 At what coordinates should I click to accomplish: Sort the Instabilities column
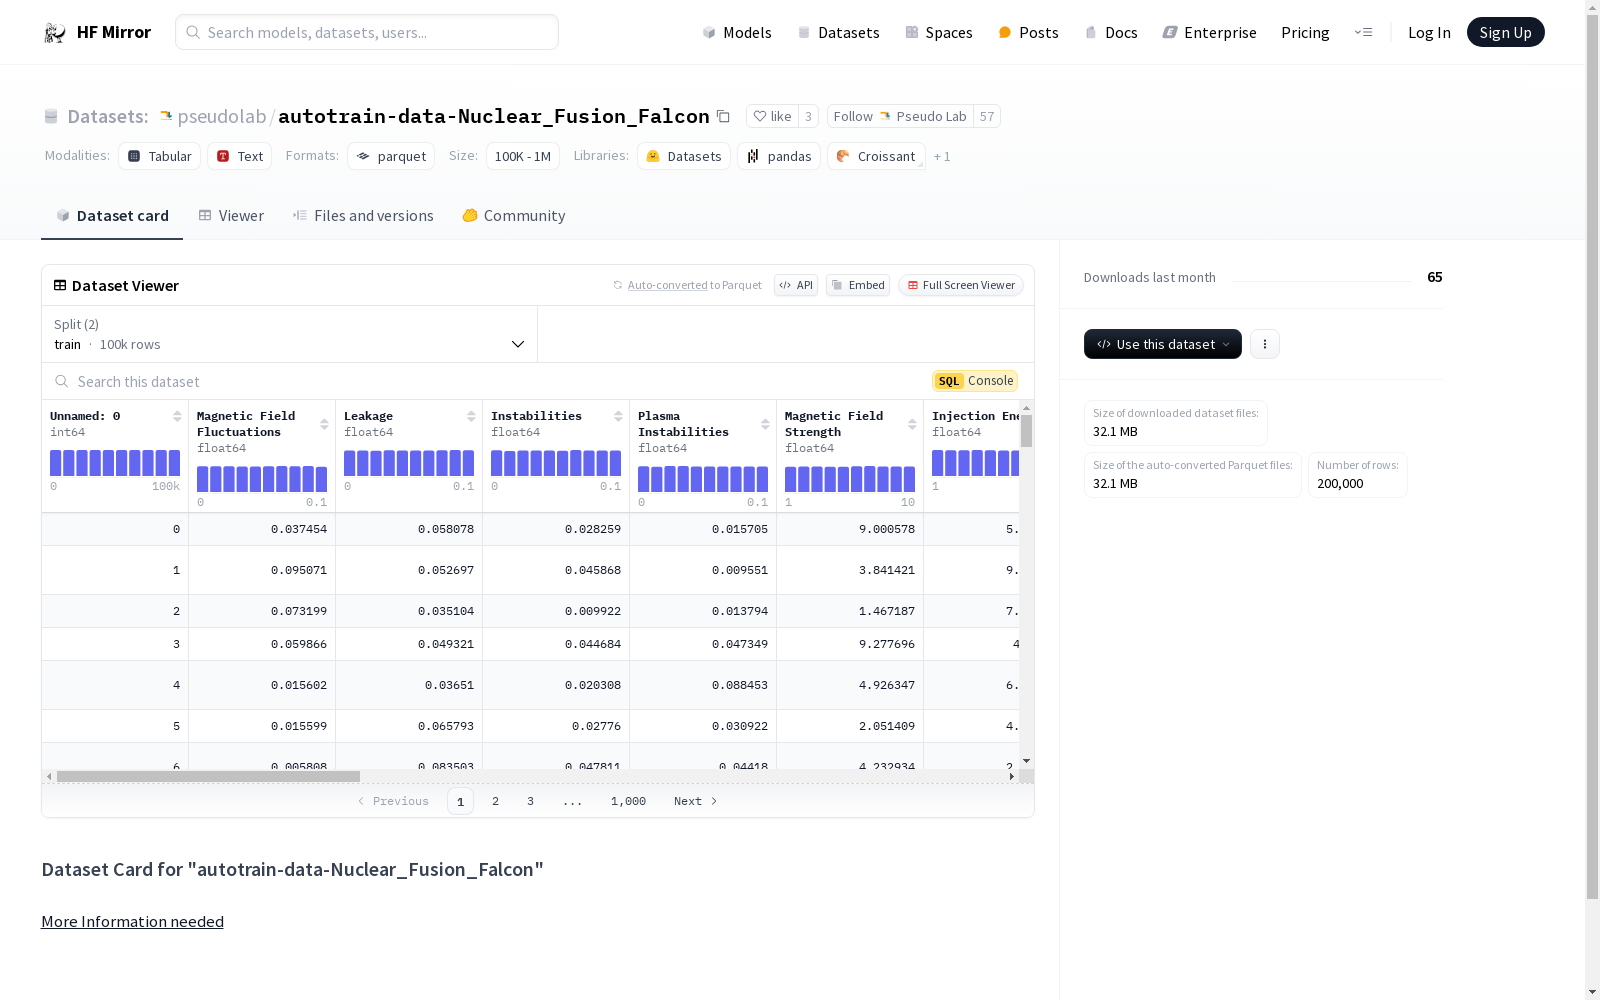[x=618, y=416]
